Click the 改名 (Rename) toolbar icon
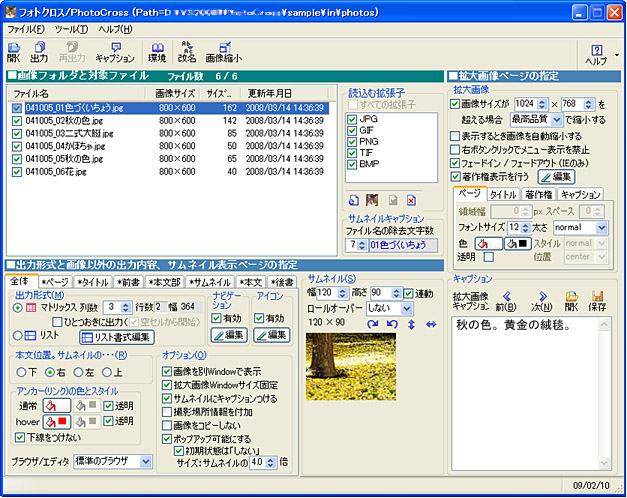The image size is (627, 498). pos(187,52)
